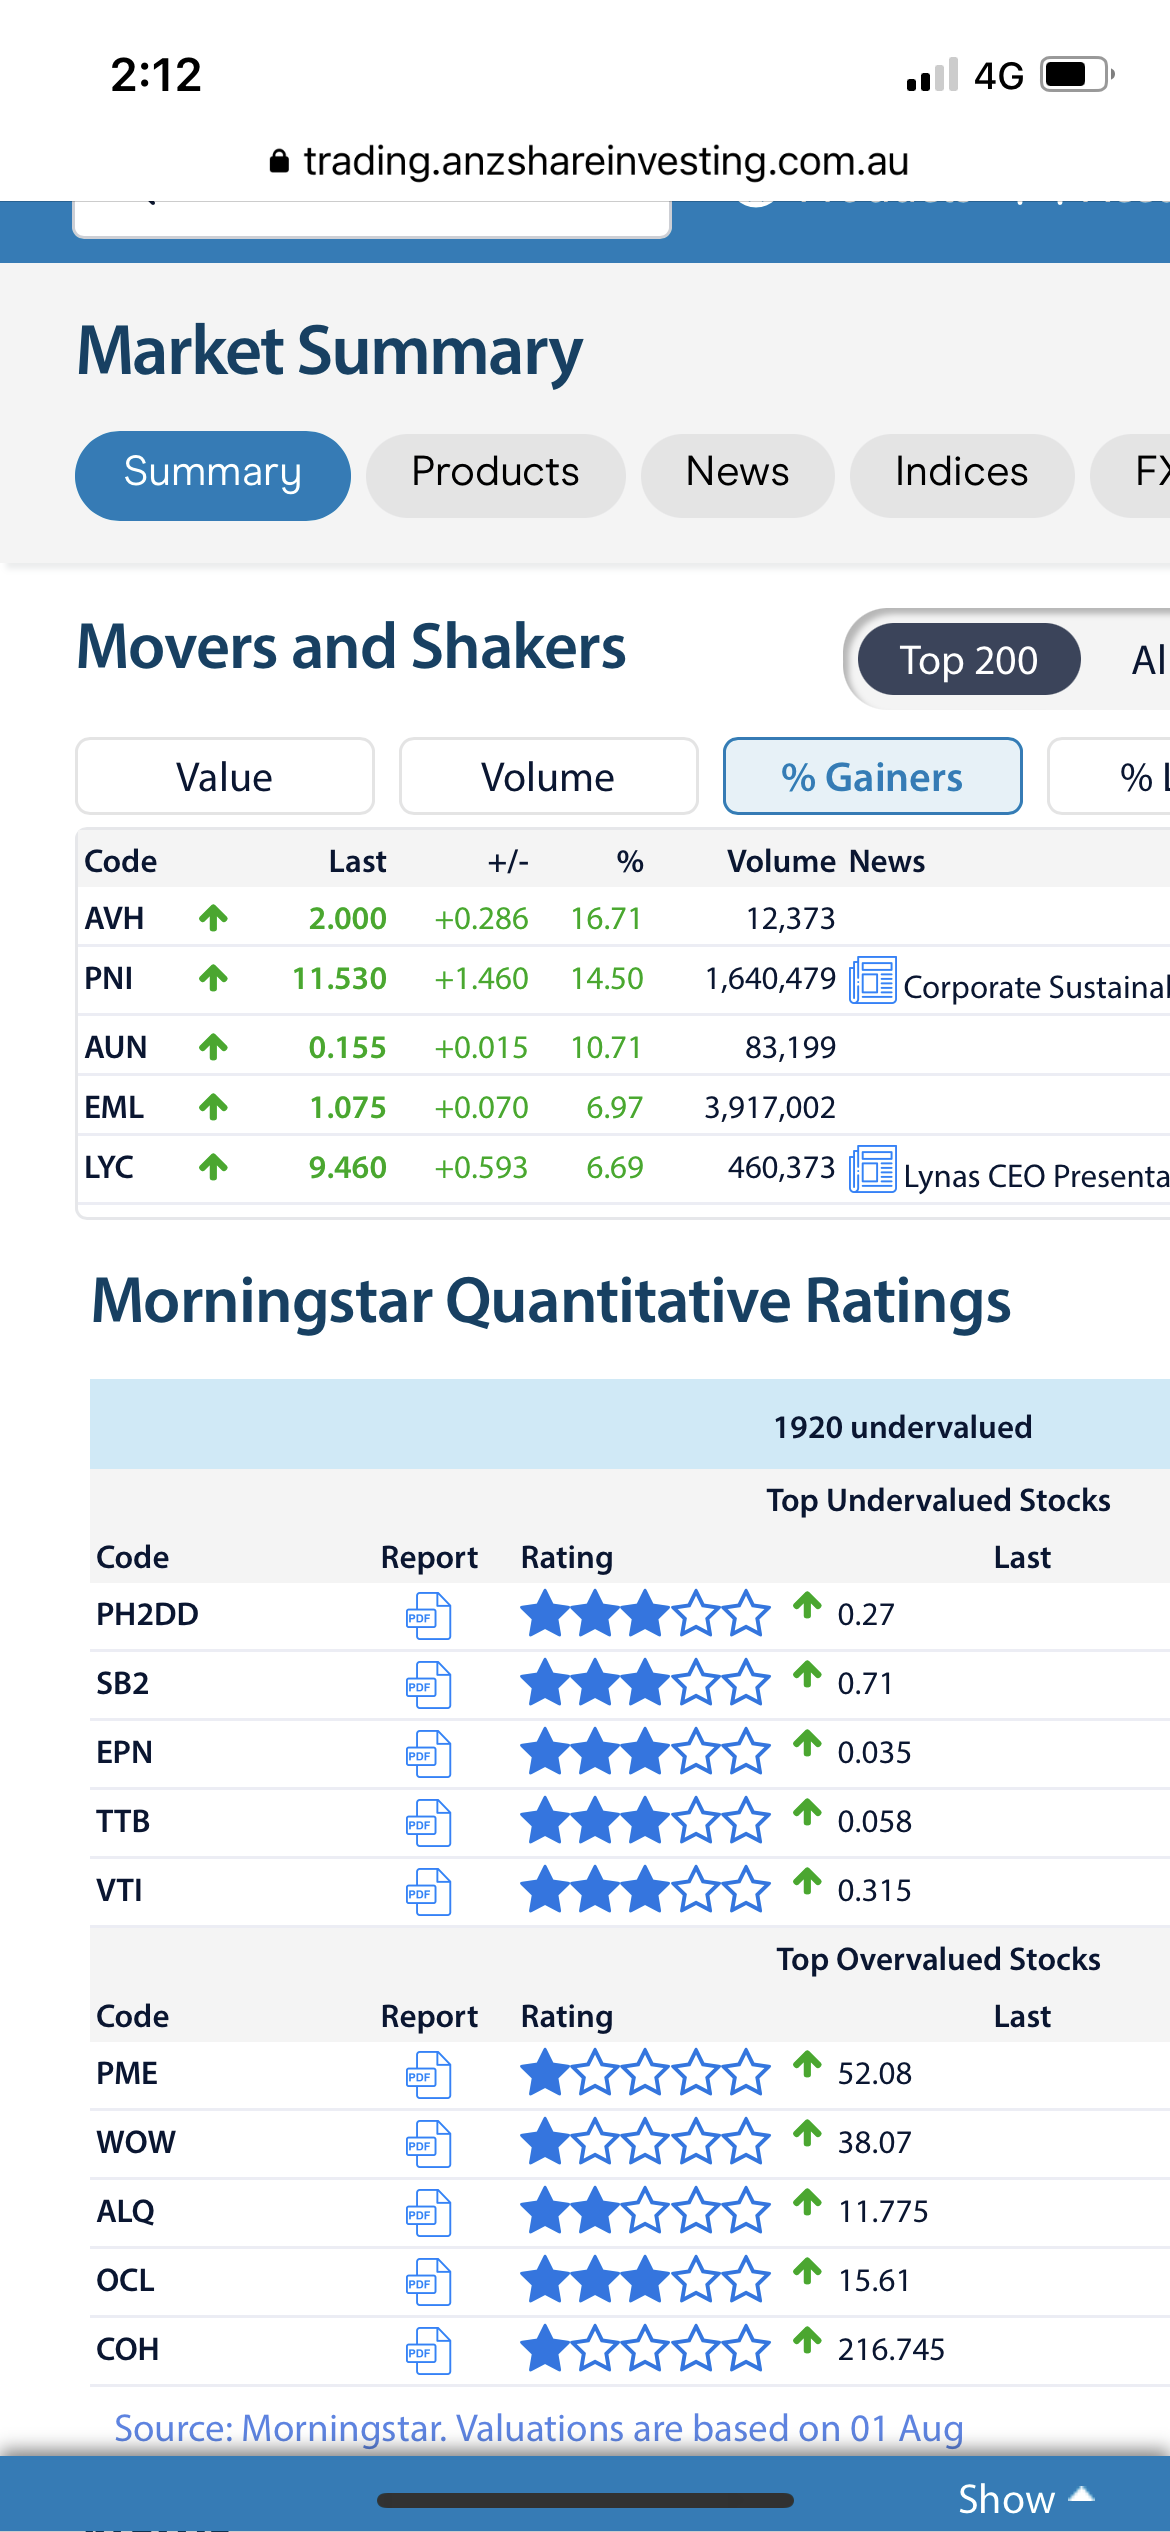The image size is (1170, 2532).
Task: Read the Corporate Sustainability news headline
Action: coord(1036,988)
